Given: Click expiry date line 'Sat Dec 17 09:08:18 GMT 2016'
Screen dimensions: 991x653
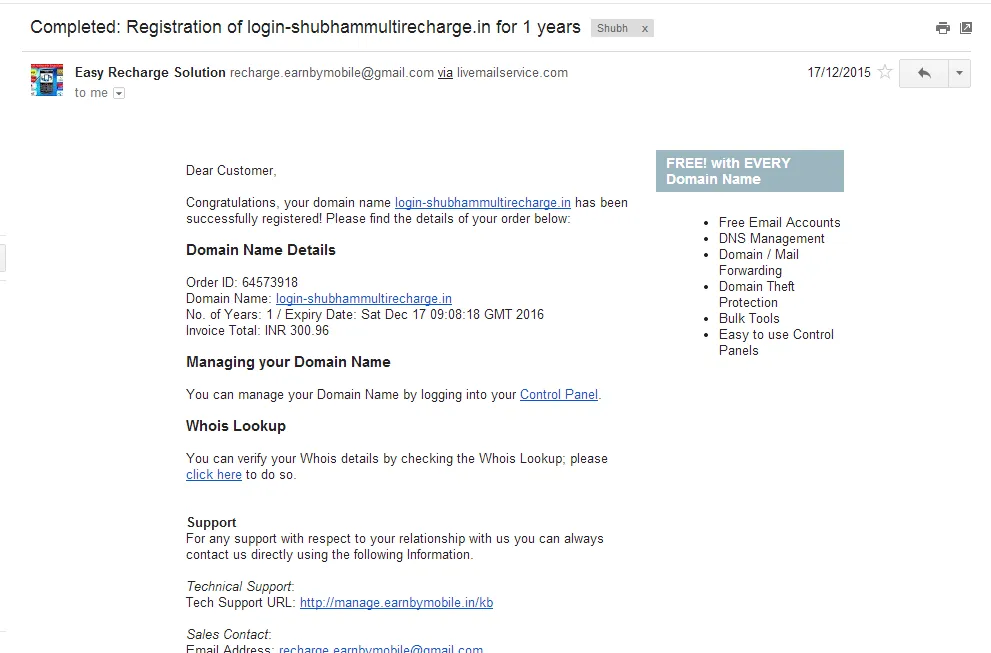Looking at the screenshot, I should click(452, 315).
